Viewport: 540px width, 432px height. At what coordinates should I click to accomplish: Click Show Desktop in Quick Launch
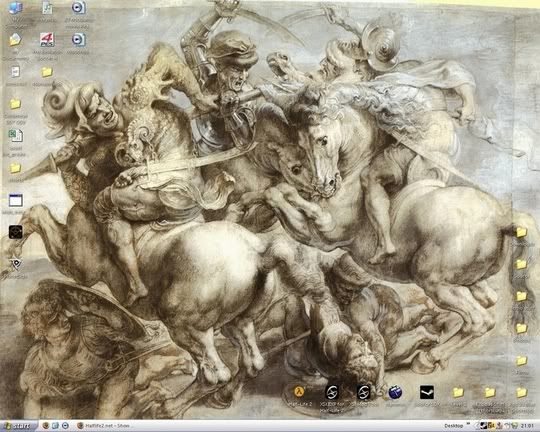pyautogui.click(x=55, y=426)
